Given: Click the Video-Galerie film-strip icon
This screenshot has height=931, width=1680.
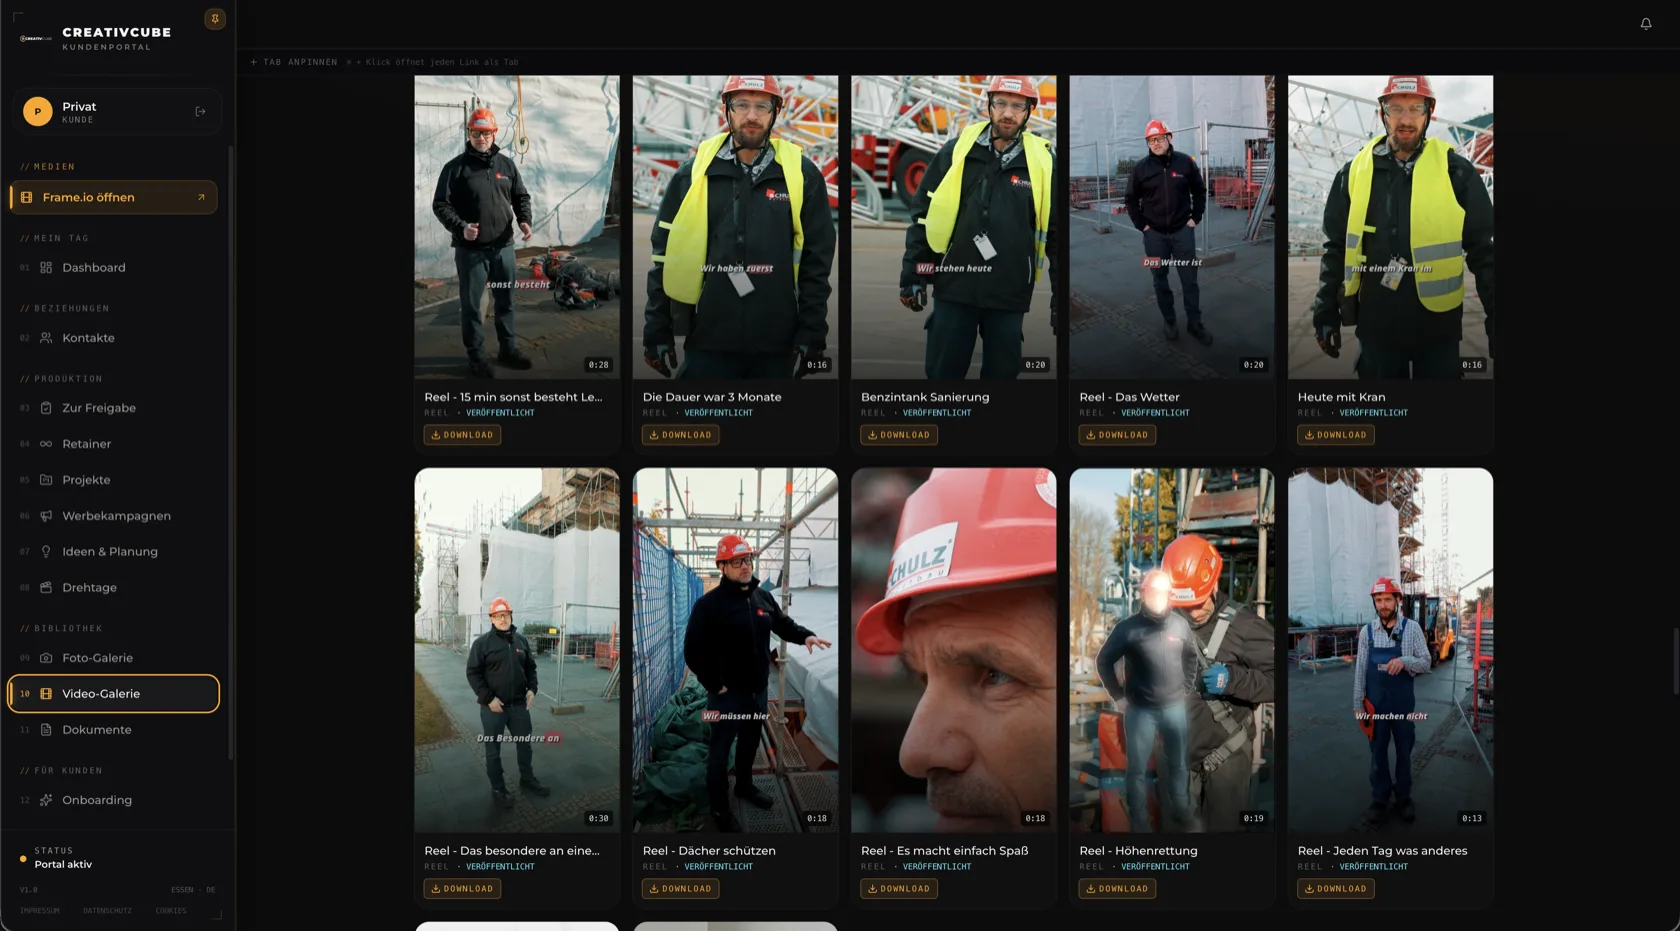Looking at the screenshot, I should (46, 694).
